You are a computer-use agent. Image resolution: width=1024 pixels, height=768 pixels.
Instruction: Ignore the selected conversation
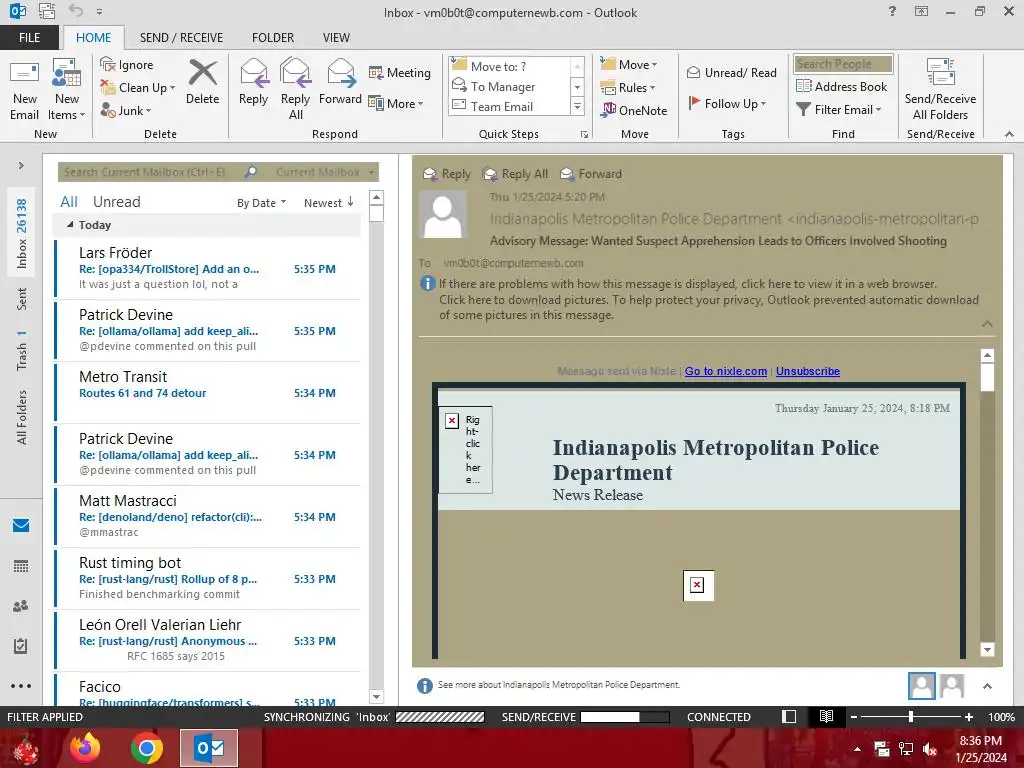click(127, 65)
